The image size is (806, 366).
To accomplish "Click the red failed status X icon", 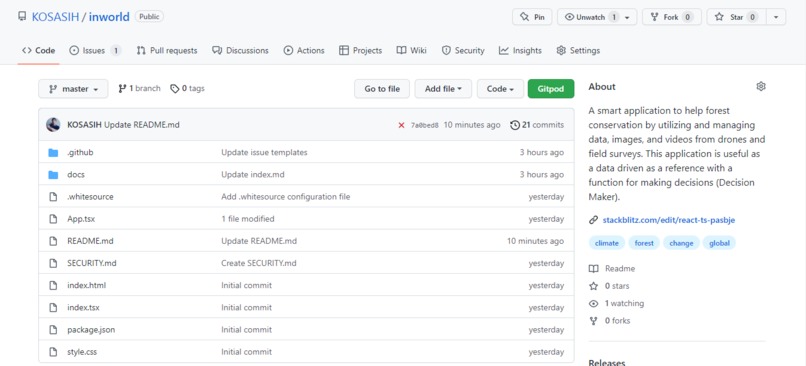I will (x=401, y=125).
